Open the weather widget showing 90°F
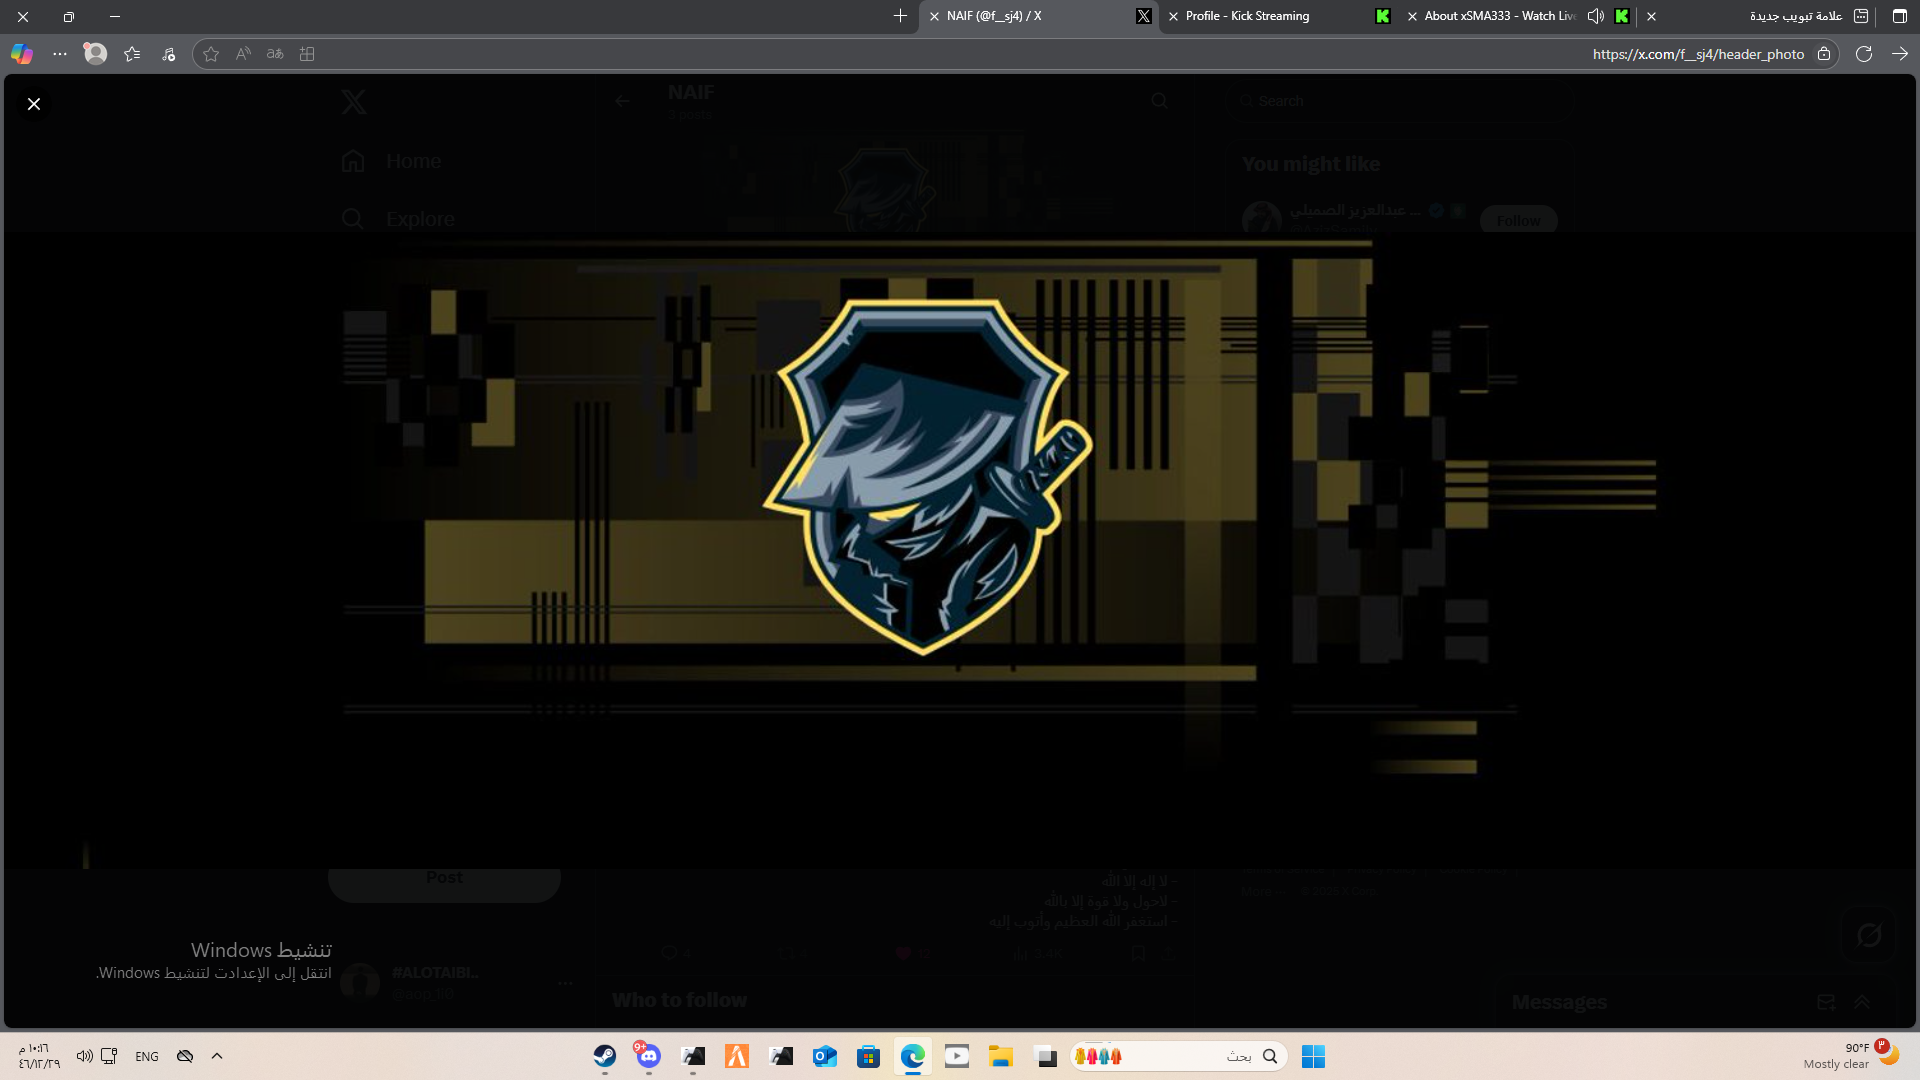The image size is (1920, 1080). click(1851, 1056)
